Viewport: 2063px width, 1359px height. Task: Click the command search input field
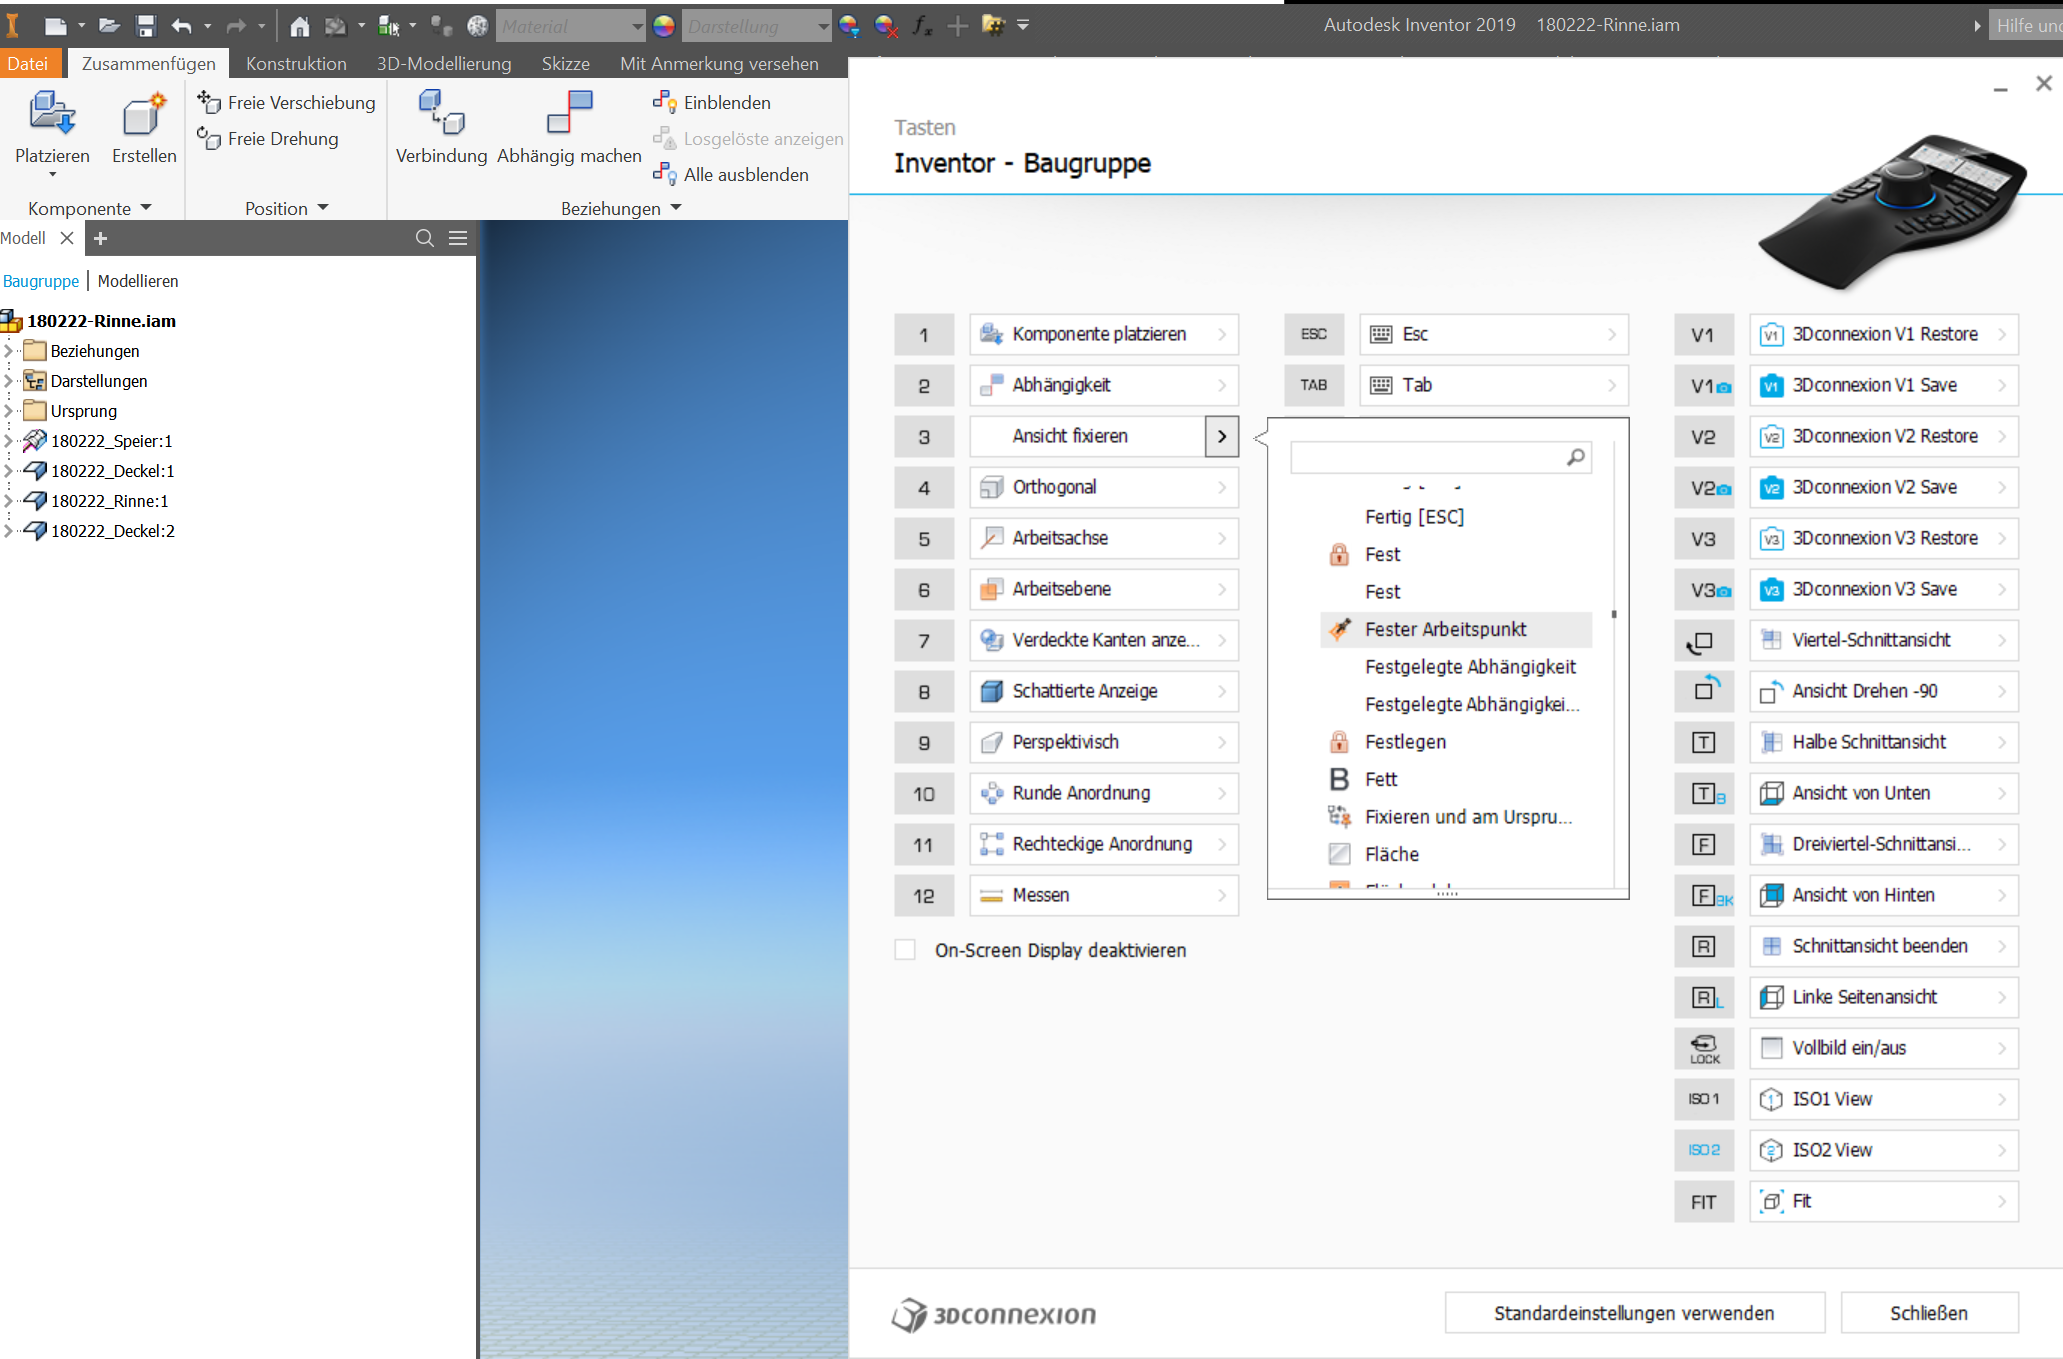[x=1440, y=457]
